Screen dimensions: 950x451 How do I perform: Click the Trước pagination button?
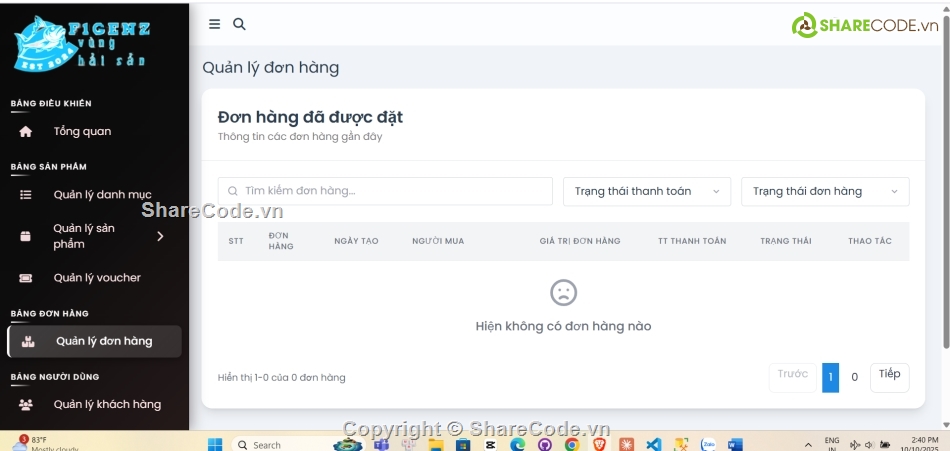point(792,376)
